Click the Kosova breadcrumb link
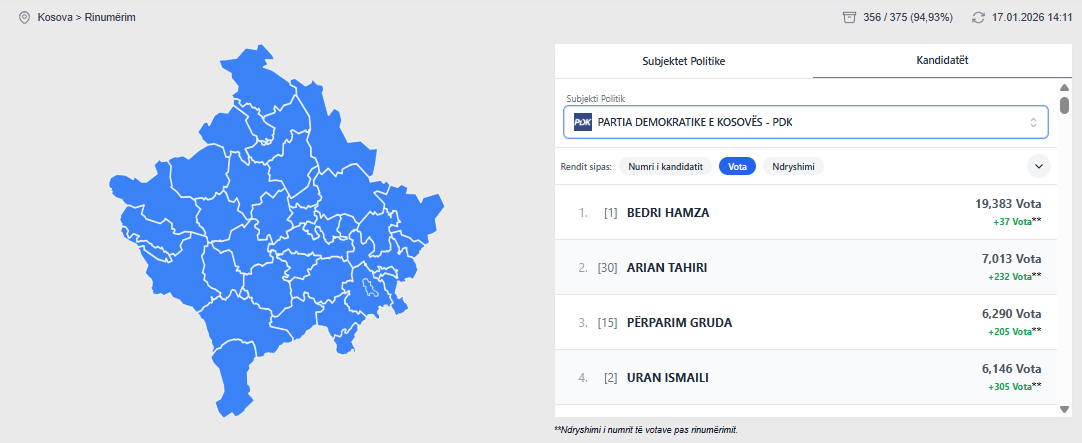The width and height of the screenshot is (1082, 443). click(54, 17)
